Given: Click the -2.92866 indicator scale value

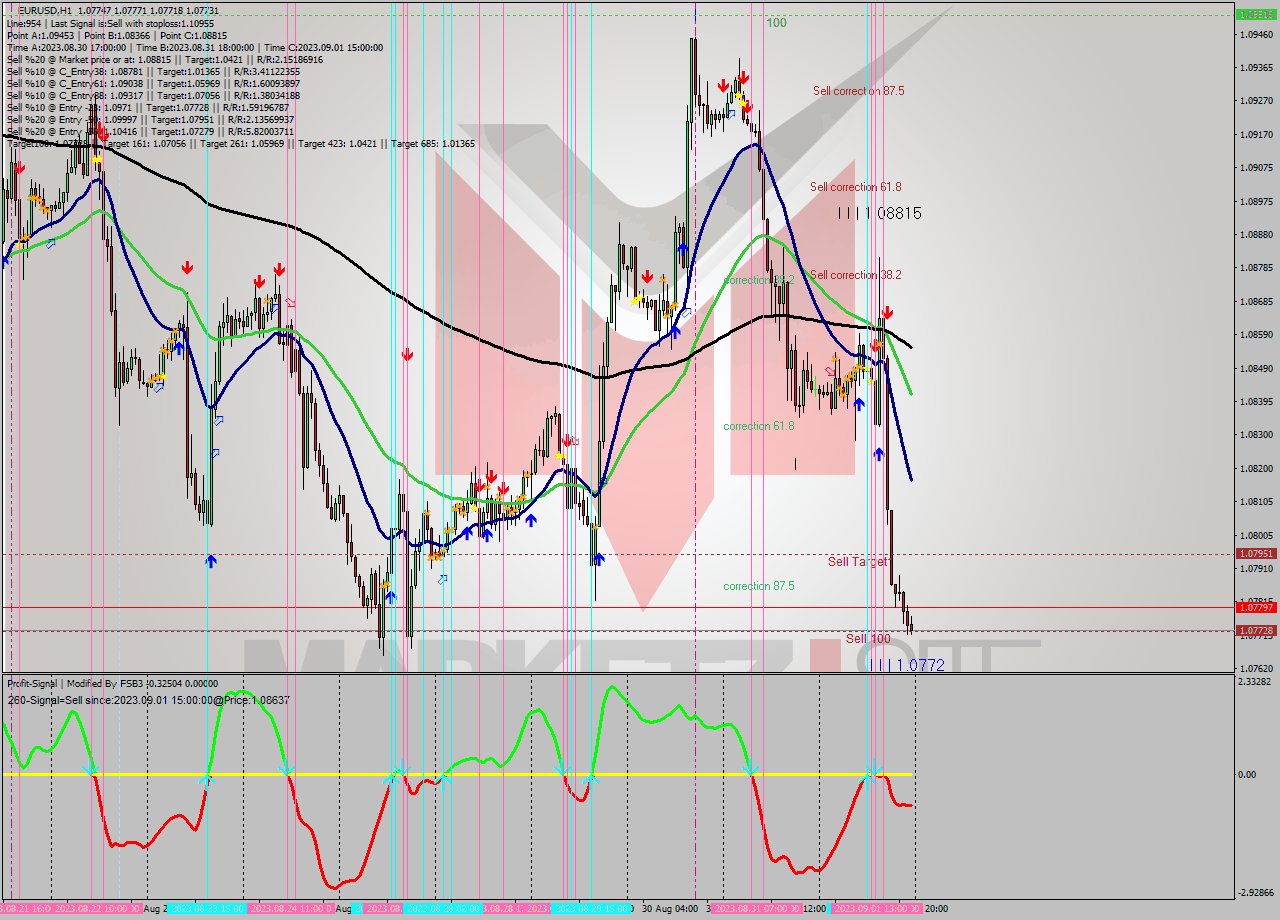Looking at the screenshot, I should pyautogui.click(x=1256, y=892).
